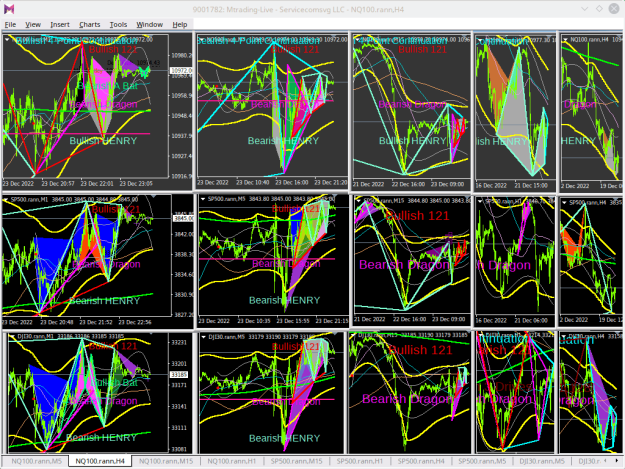Open the SP500.rann,M15 chart header dropdown triangle
The height and width of the screenshot is (469, 625).
(x=358, y=200)
